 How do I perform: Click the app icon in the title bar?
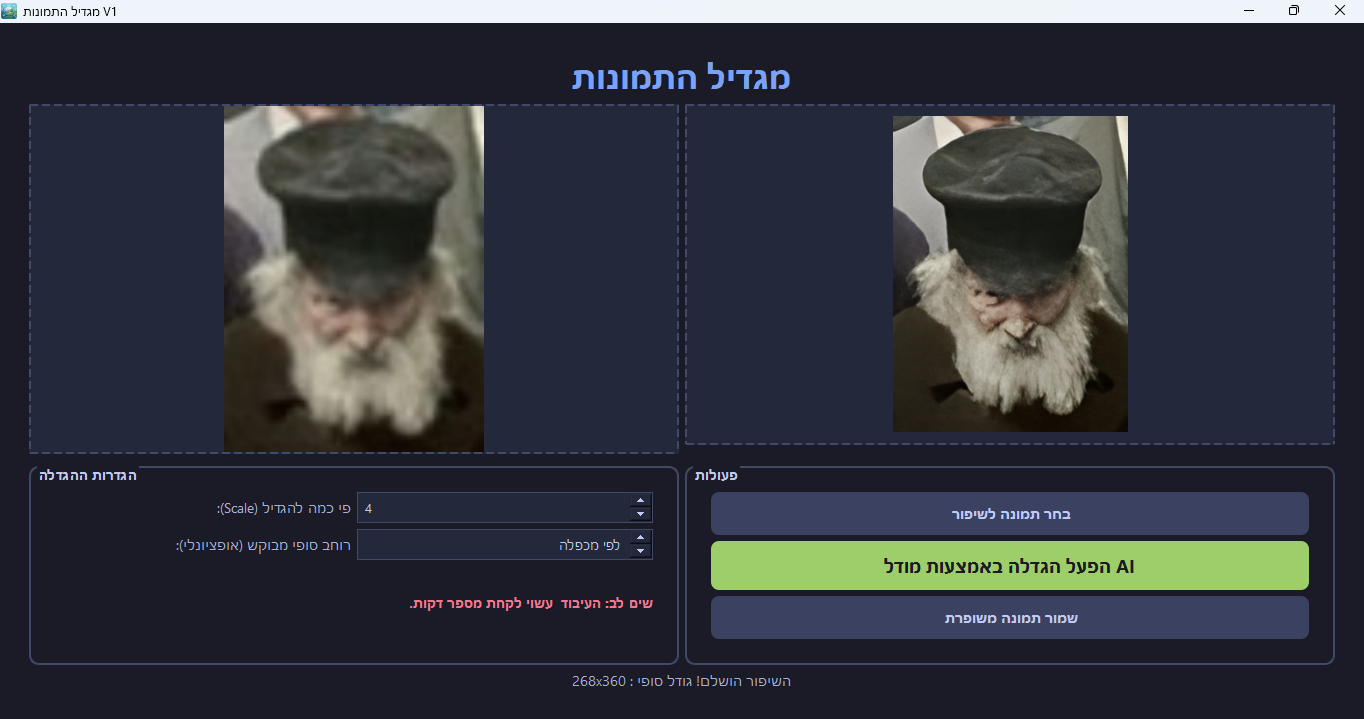click(x=10, y=10)
